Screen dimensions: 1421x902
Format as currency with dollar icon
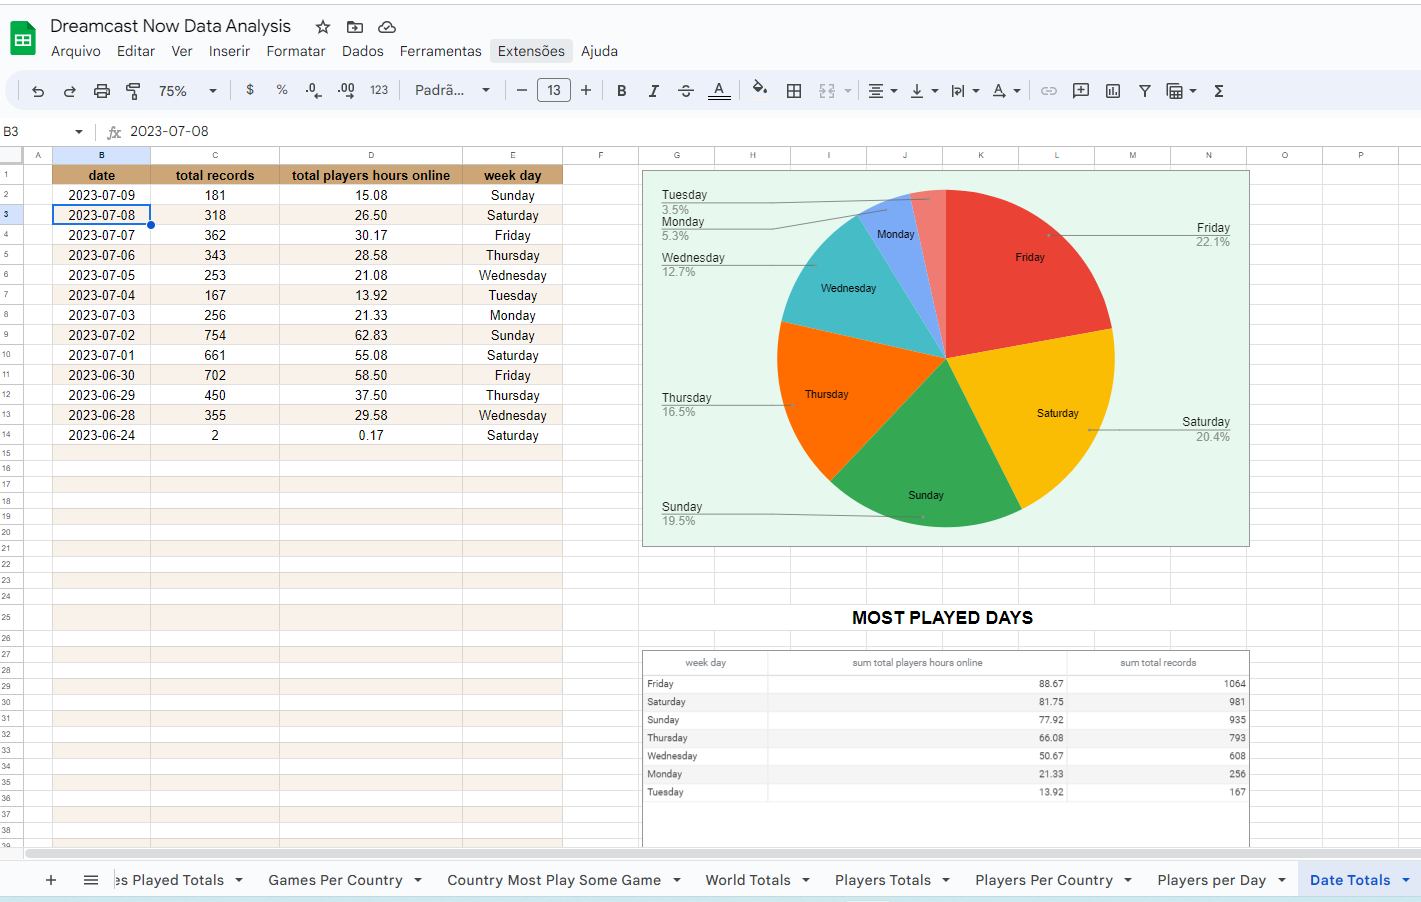pos(250,90)
